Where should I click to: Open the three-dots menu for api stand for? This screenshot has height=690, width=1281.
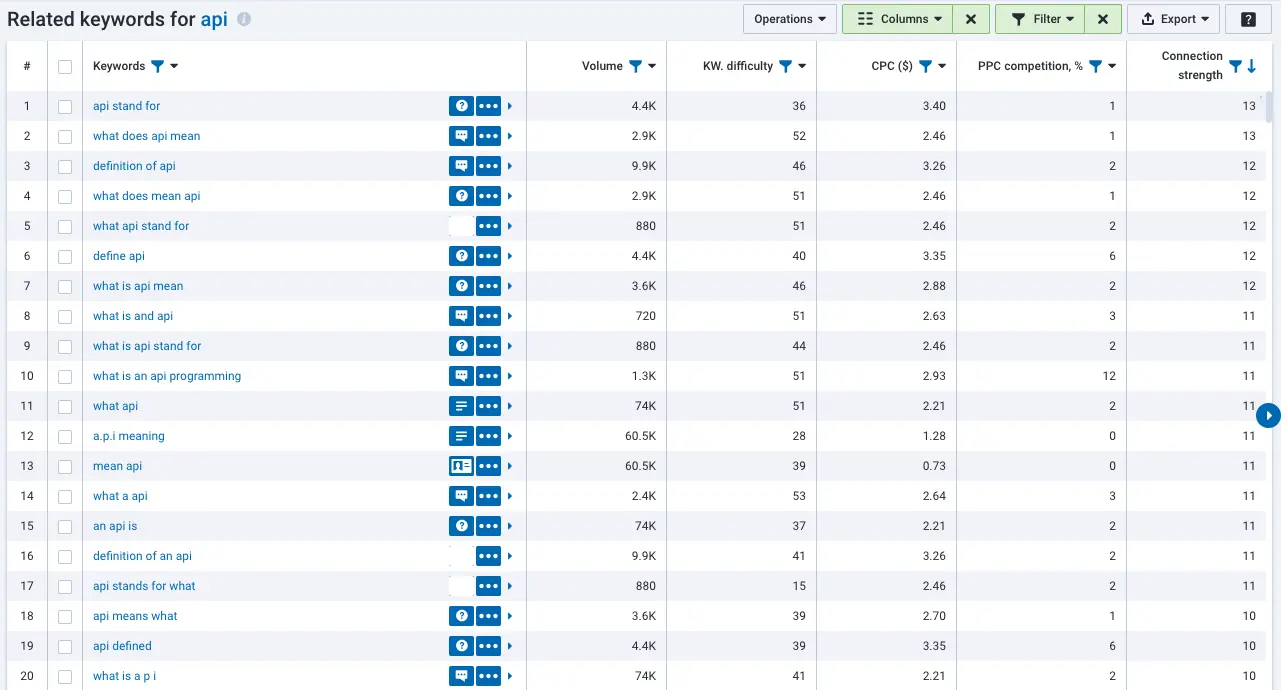click(x=488, y=106)
